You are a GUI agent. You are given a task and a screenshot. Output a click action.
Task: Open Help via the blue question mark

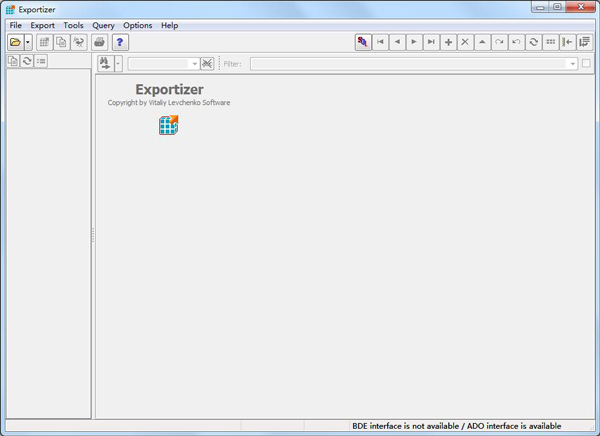tap(120, 42)
